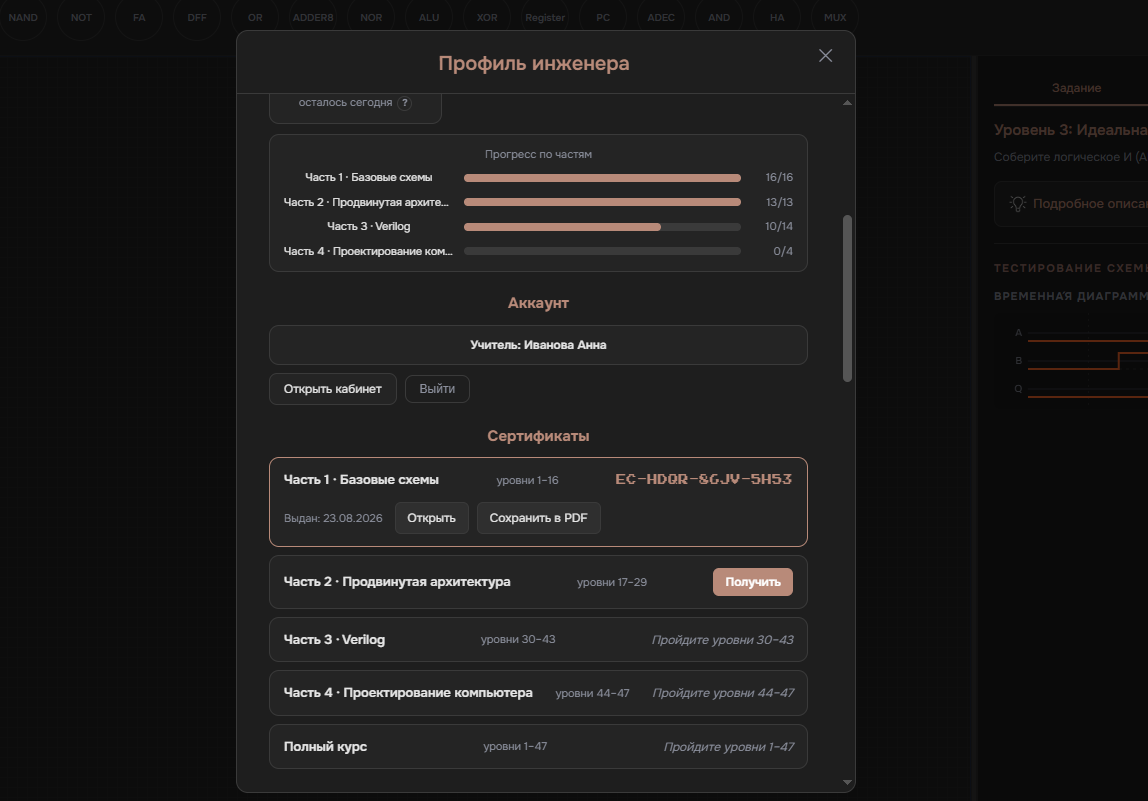Screen dimensions: 1148x801
Task: Select the FA component chip
Action: coord(139,18)
